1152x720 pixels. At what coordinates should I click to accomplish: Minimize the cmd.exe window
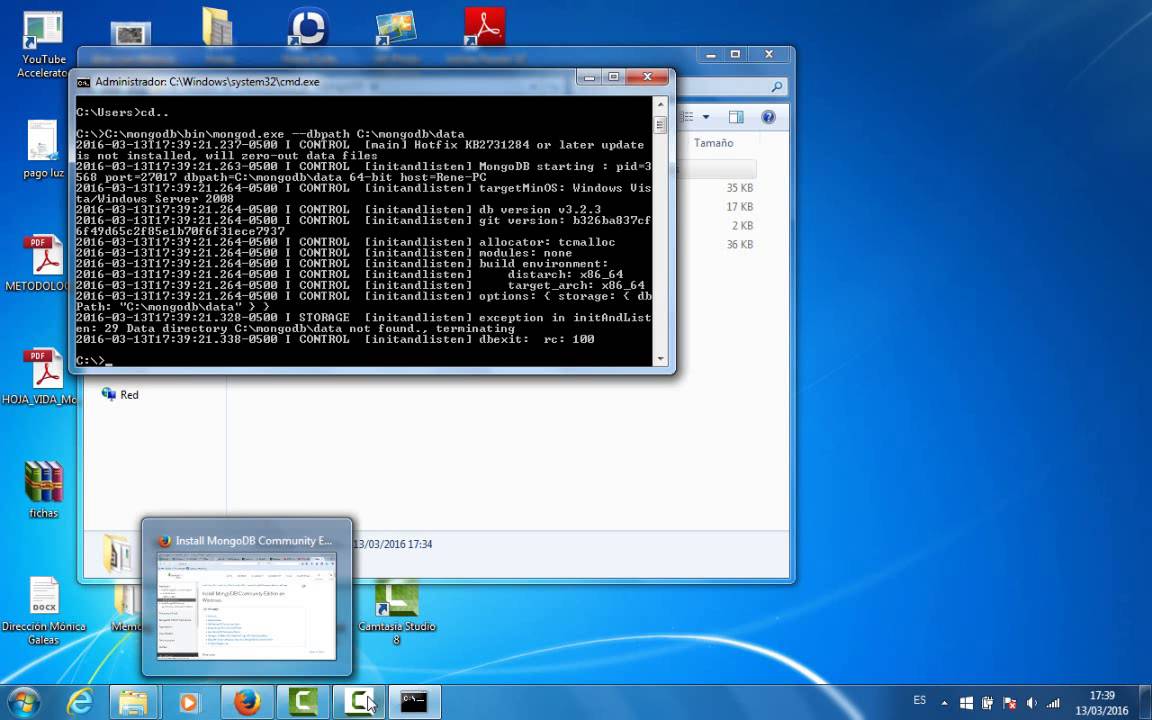click(588, 76)
